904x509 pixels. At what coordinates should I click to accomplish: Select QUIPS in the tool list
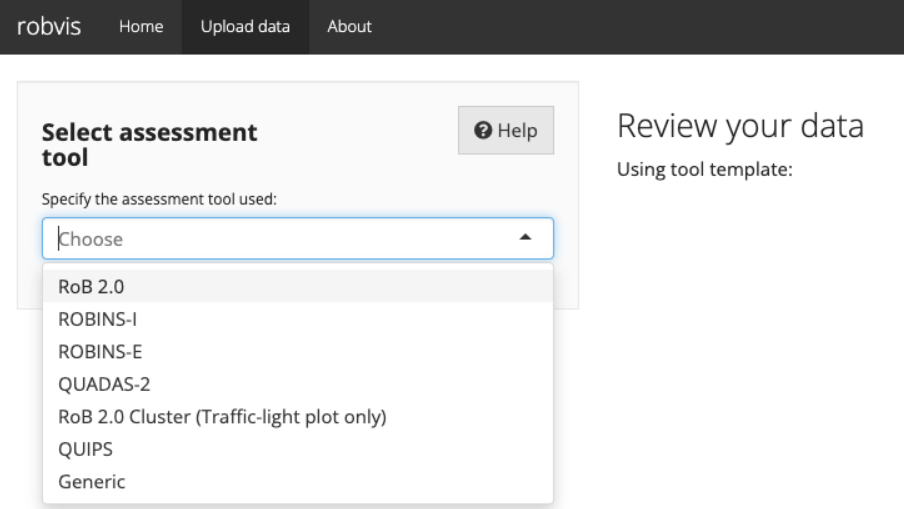[297, 449]
